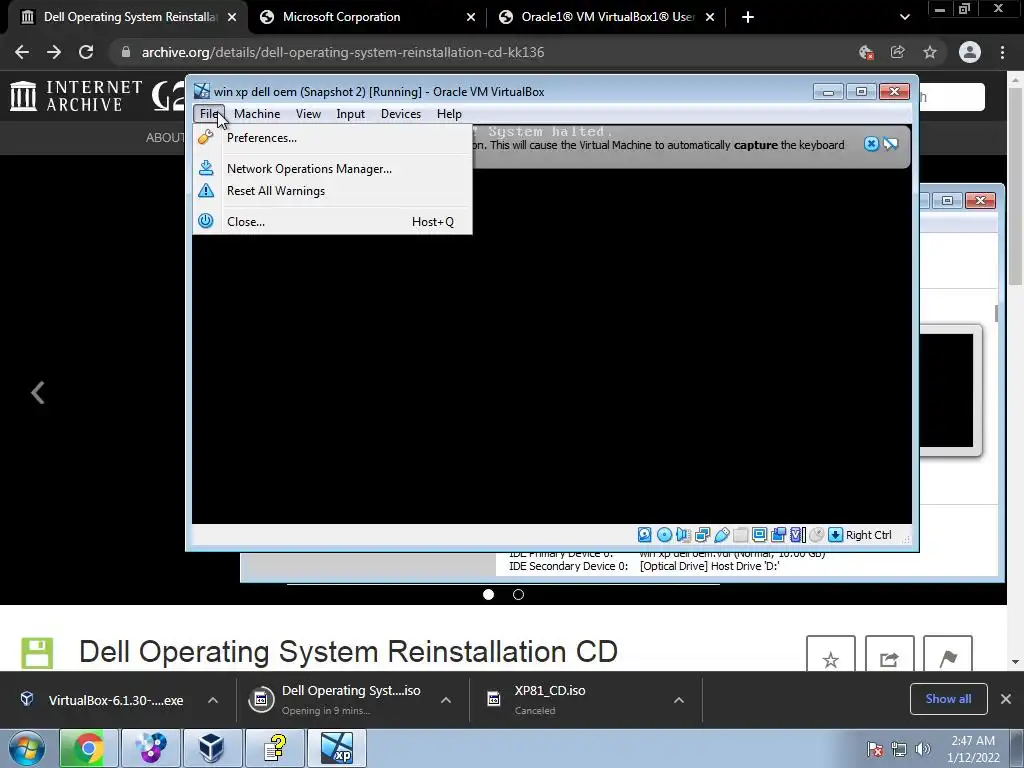Close the Microsoft Corporation tab

coord(471,17)
